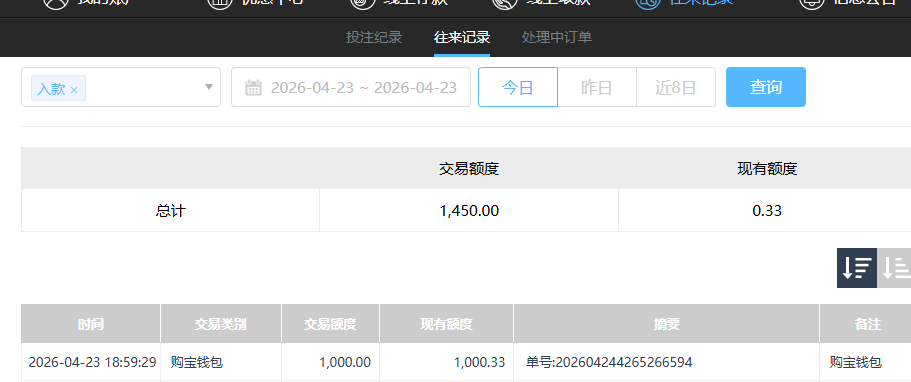Viewport: 911px width, 382px height.
Task: Click the 入款 tag label
Action: pos(51,89)
